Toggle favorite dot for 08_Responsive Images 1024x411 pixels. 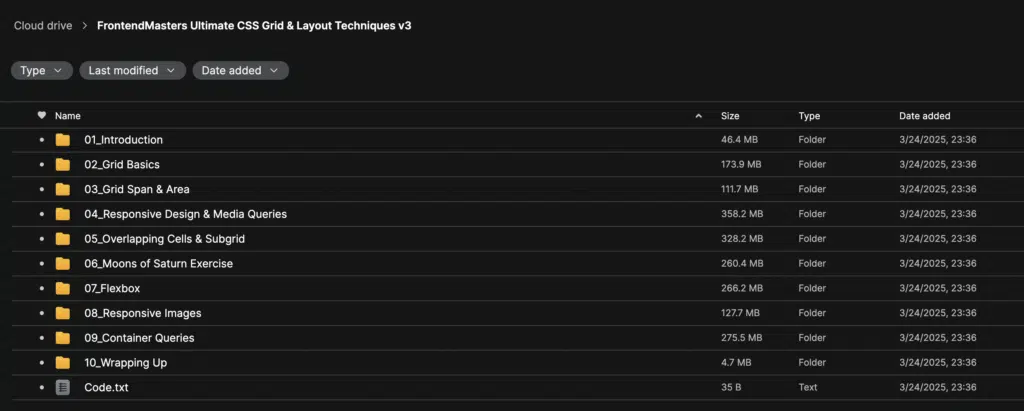click(42, 314)
